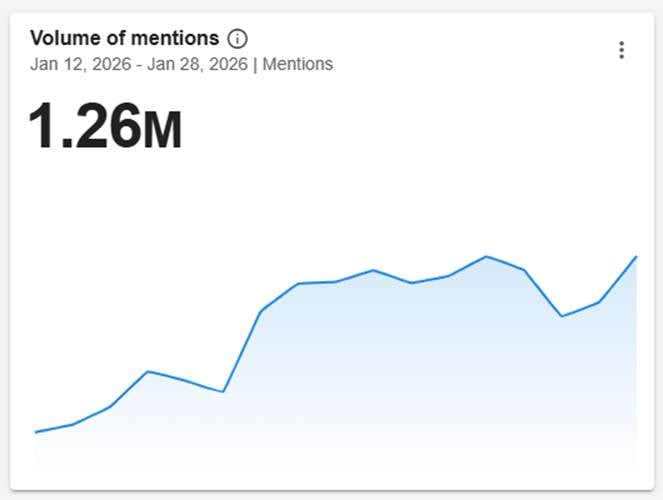Click the middle of the steepest rising line segment
The height and width of the screenshot is (500, 663).
(242, 351)
